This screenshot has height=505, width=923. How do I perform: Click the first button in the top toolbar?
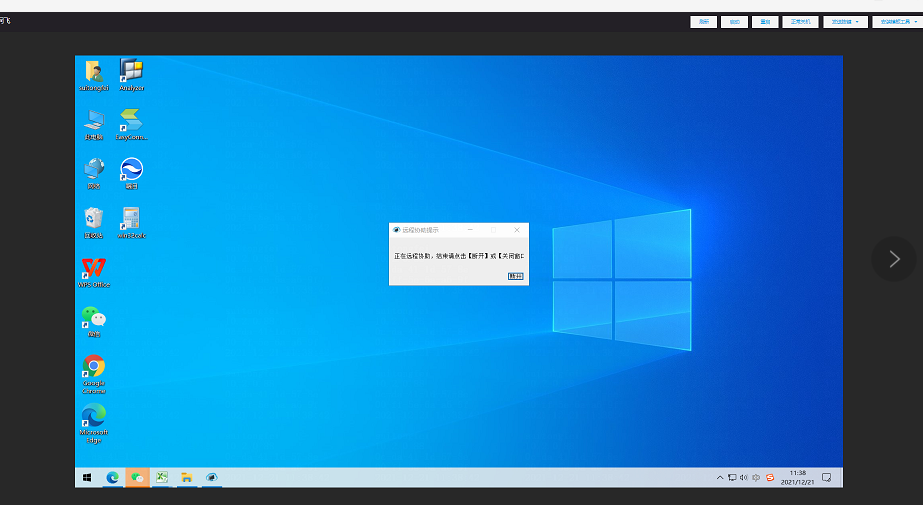pyautogui.click(x=703, y=22)
